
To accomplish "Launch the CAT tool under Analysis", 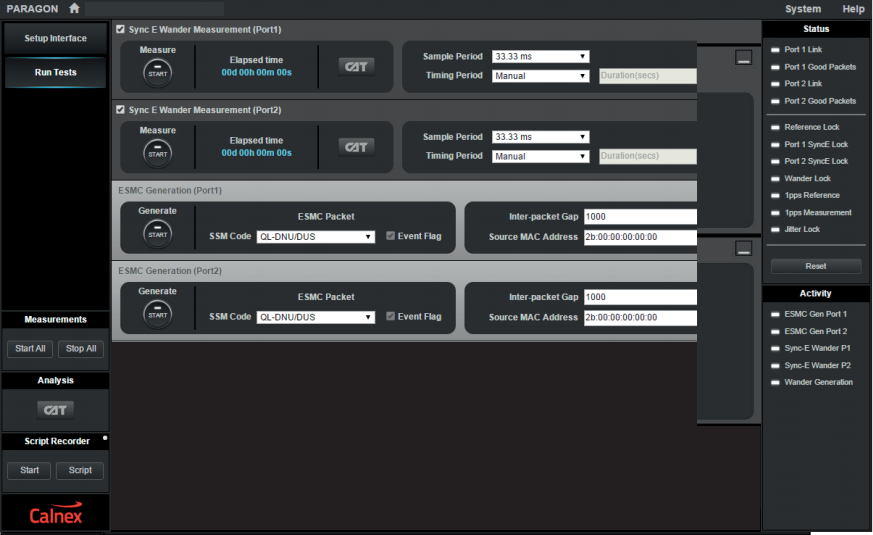I will point(55,409).
